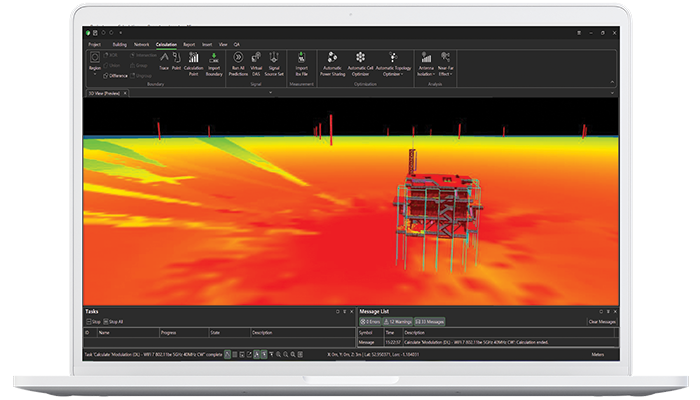
Task: Switch to the Insert ribbon tab
Action: tap(207, 45)
